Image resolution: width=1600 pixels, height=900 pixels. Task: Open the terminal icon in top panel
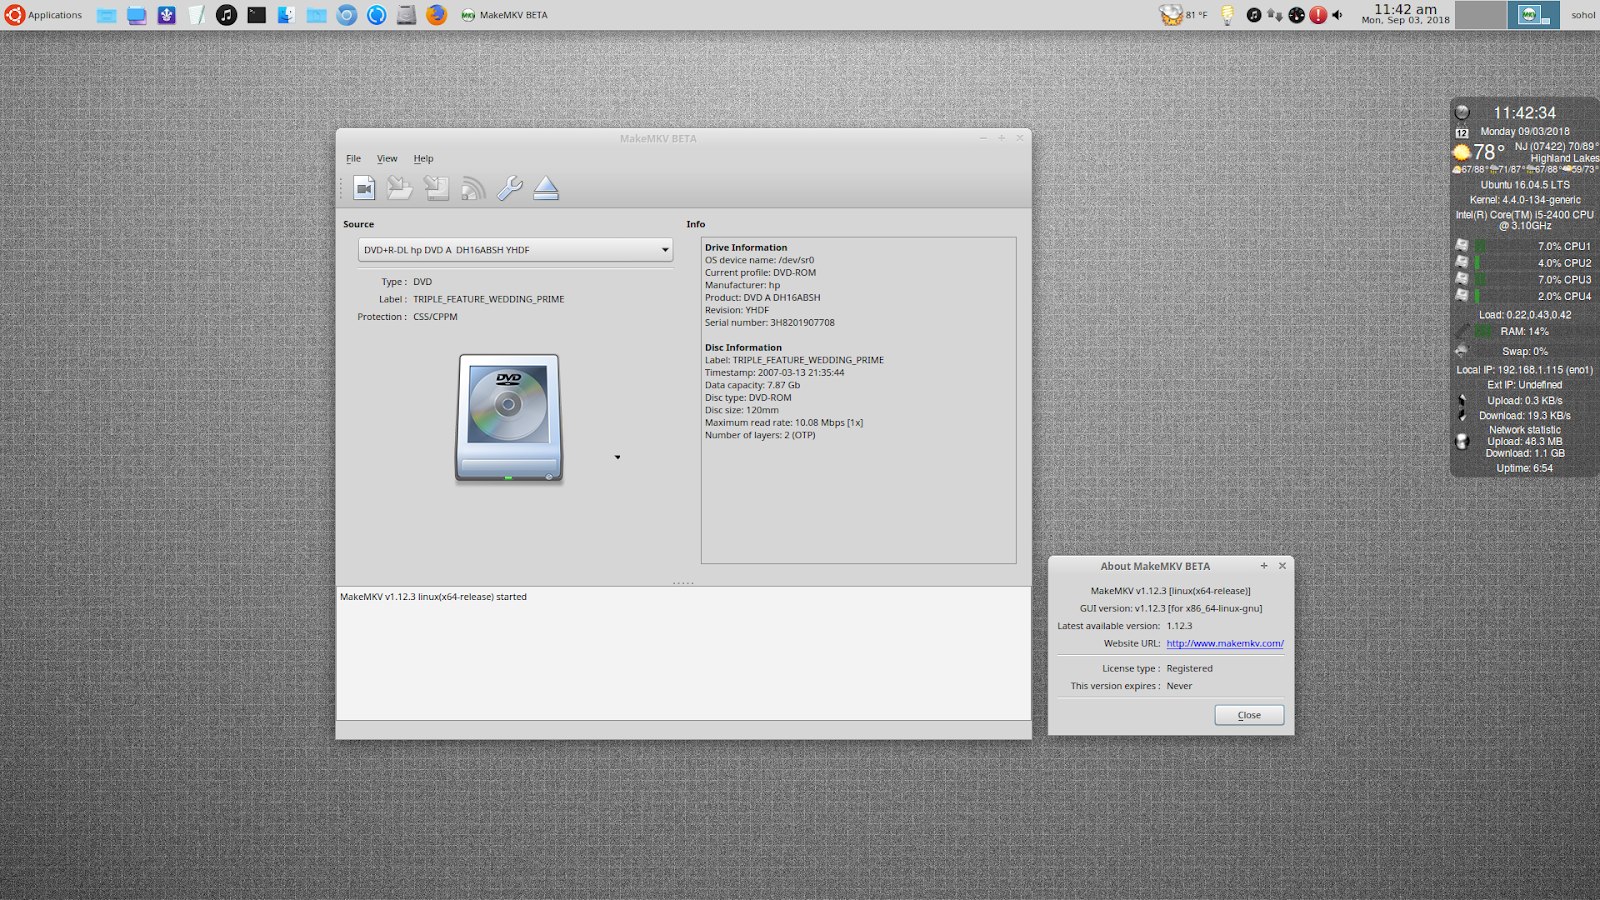coord(256,15)
